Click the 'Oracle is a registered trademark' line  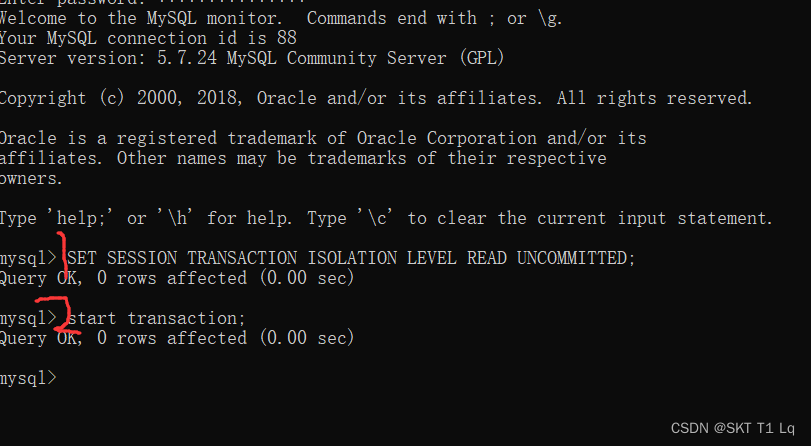click(x=323, y=138)
